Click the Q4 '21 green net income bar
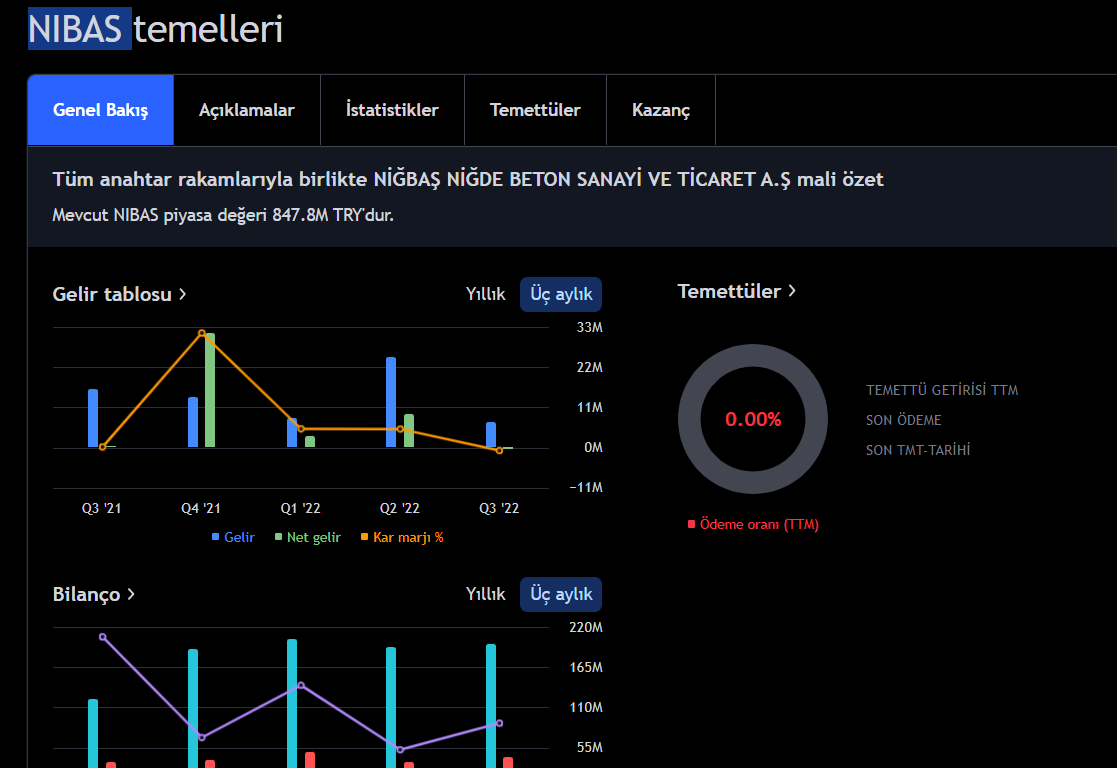Screen dimensions: 1117x768 click(210, 390)
